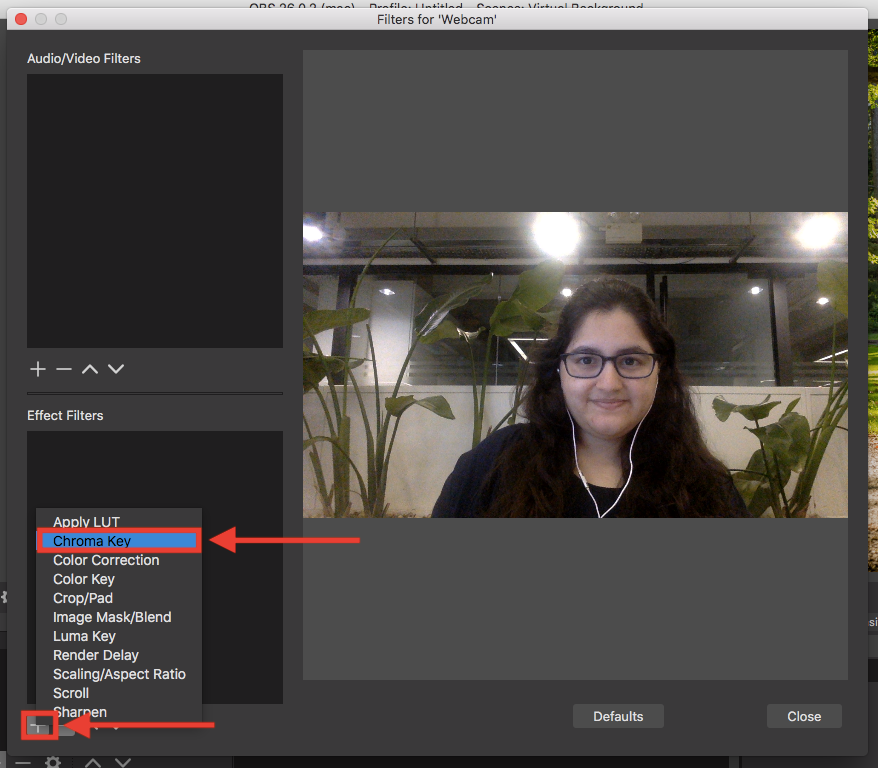The height and width of the screenshot is (768, 878).
Task: Close the Filters dialog with Close button
Action: [x=803, y=716]
